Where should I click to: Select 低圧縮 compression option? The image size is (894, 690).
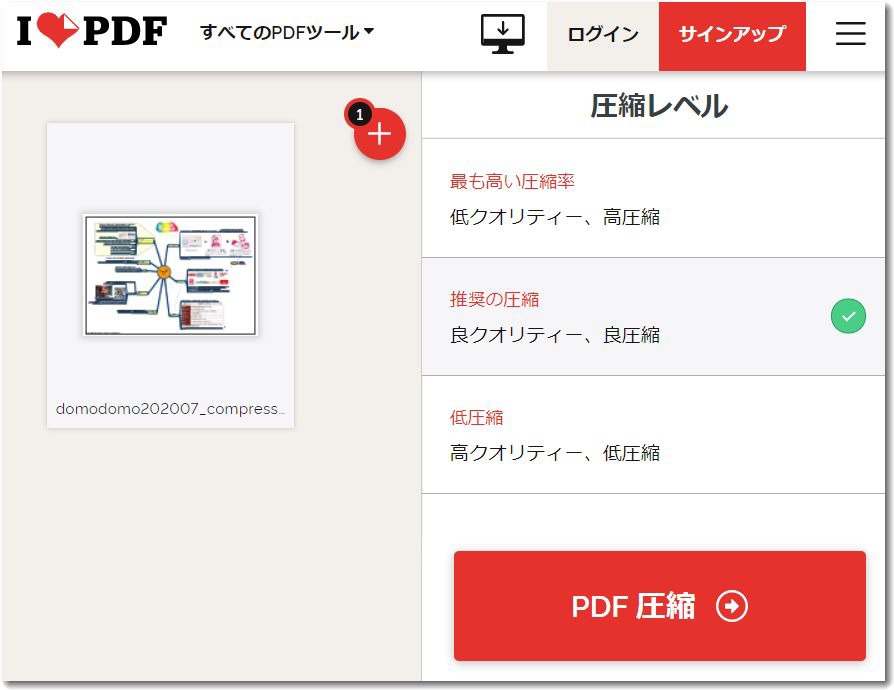(x=653, y=435)
